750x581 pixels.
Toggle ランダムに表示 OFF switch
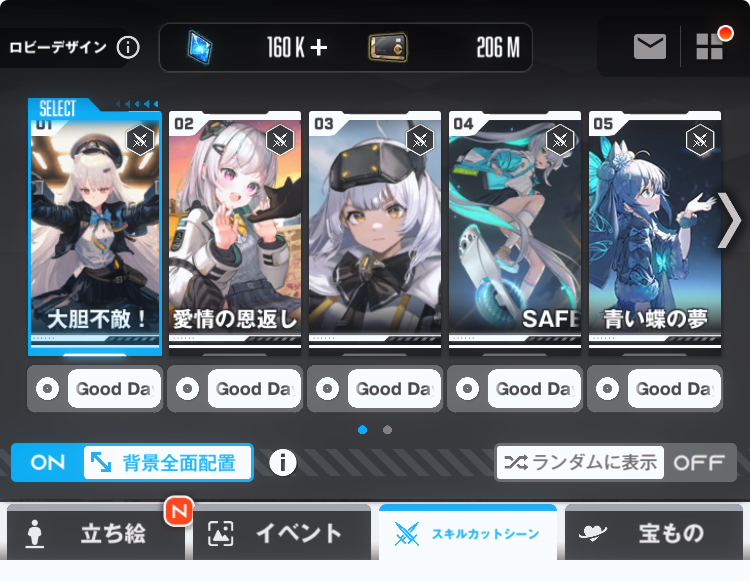[x=615, y=462]
